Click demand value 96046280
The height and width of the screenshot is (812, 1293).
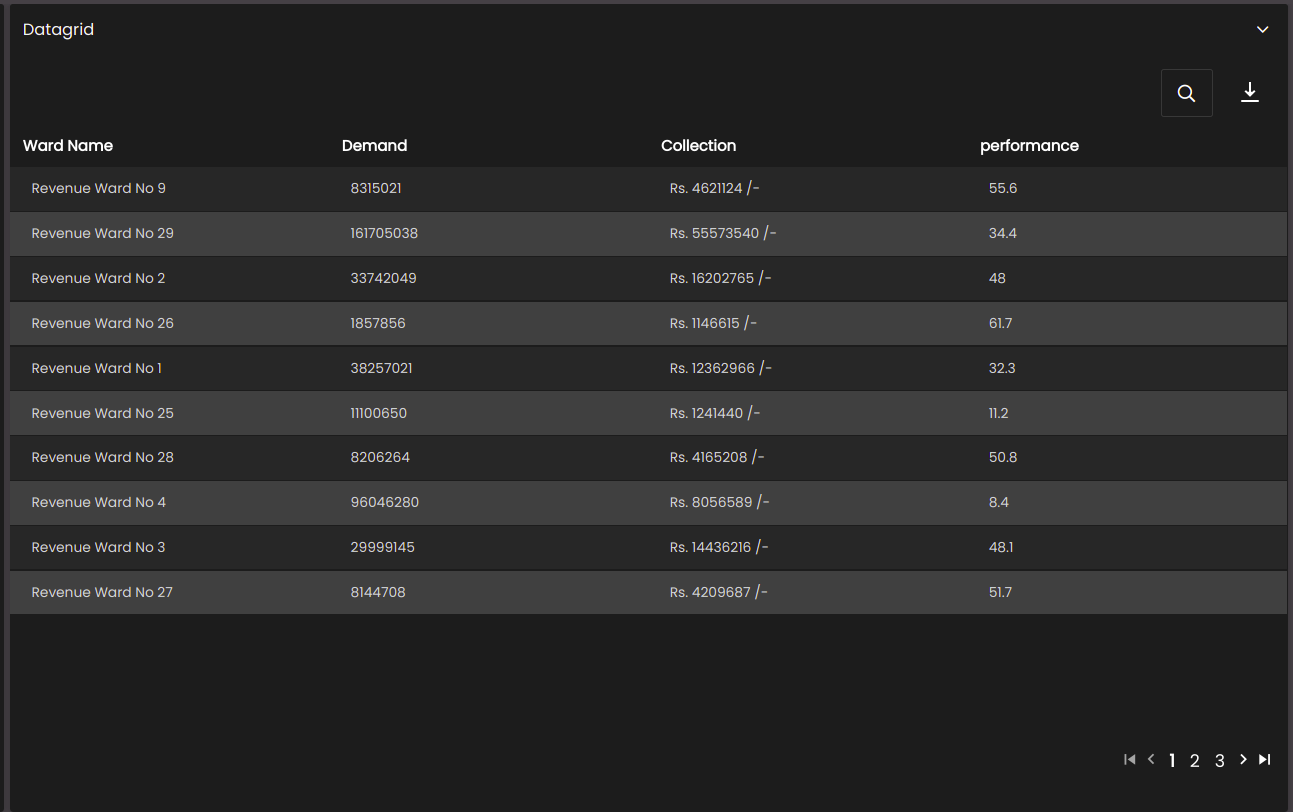point(385,502)
